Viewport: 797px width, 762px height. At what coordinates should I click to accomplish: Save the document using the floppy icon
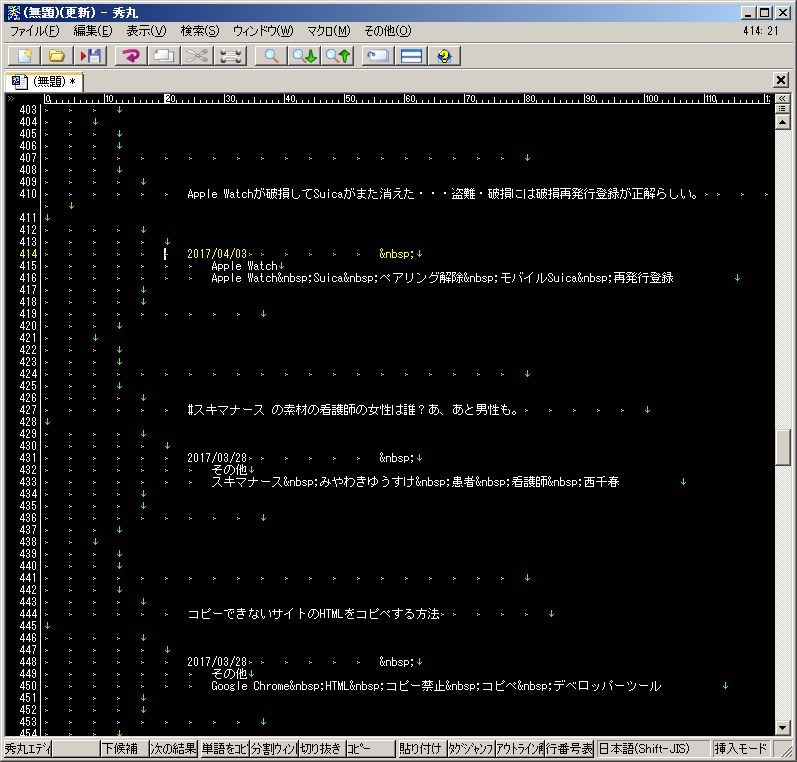90,56
